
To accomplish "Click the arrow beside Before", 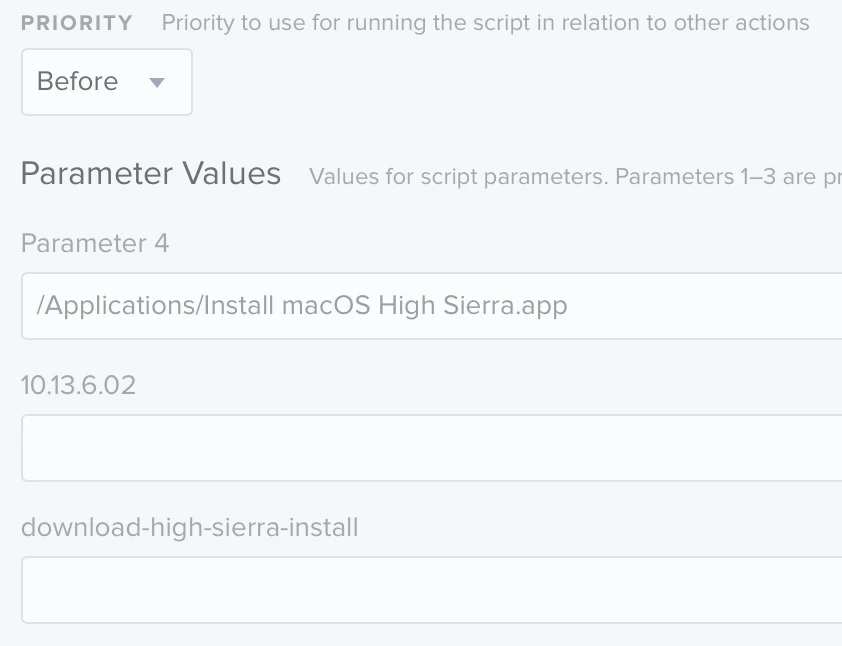I will point(157,82).
